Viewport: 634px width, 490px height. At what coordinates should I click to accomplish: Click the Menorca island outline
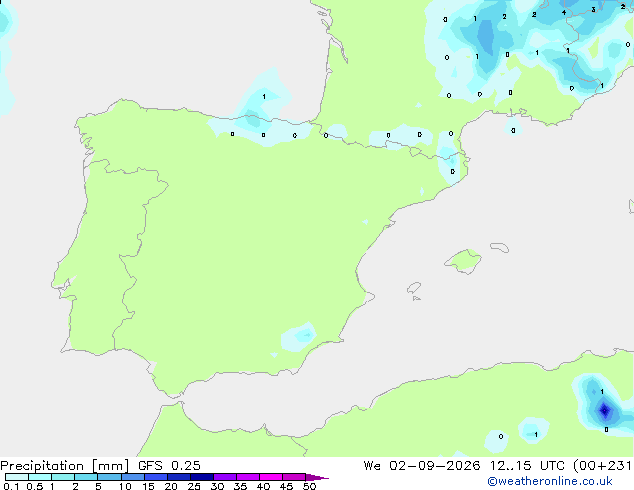pyautogui.click(x=499, y=247)
